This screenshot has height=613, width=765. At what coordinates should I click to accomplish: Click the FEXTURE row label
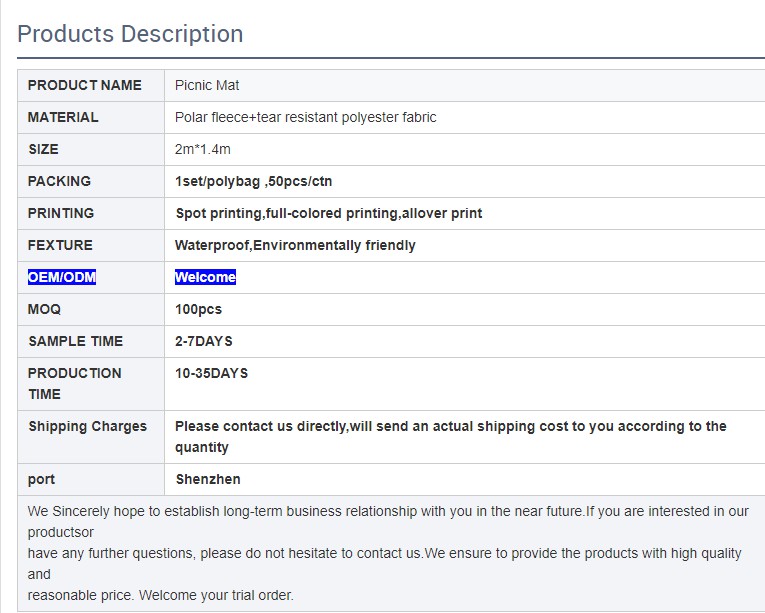(x=60, y=245)
